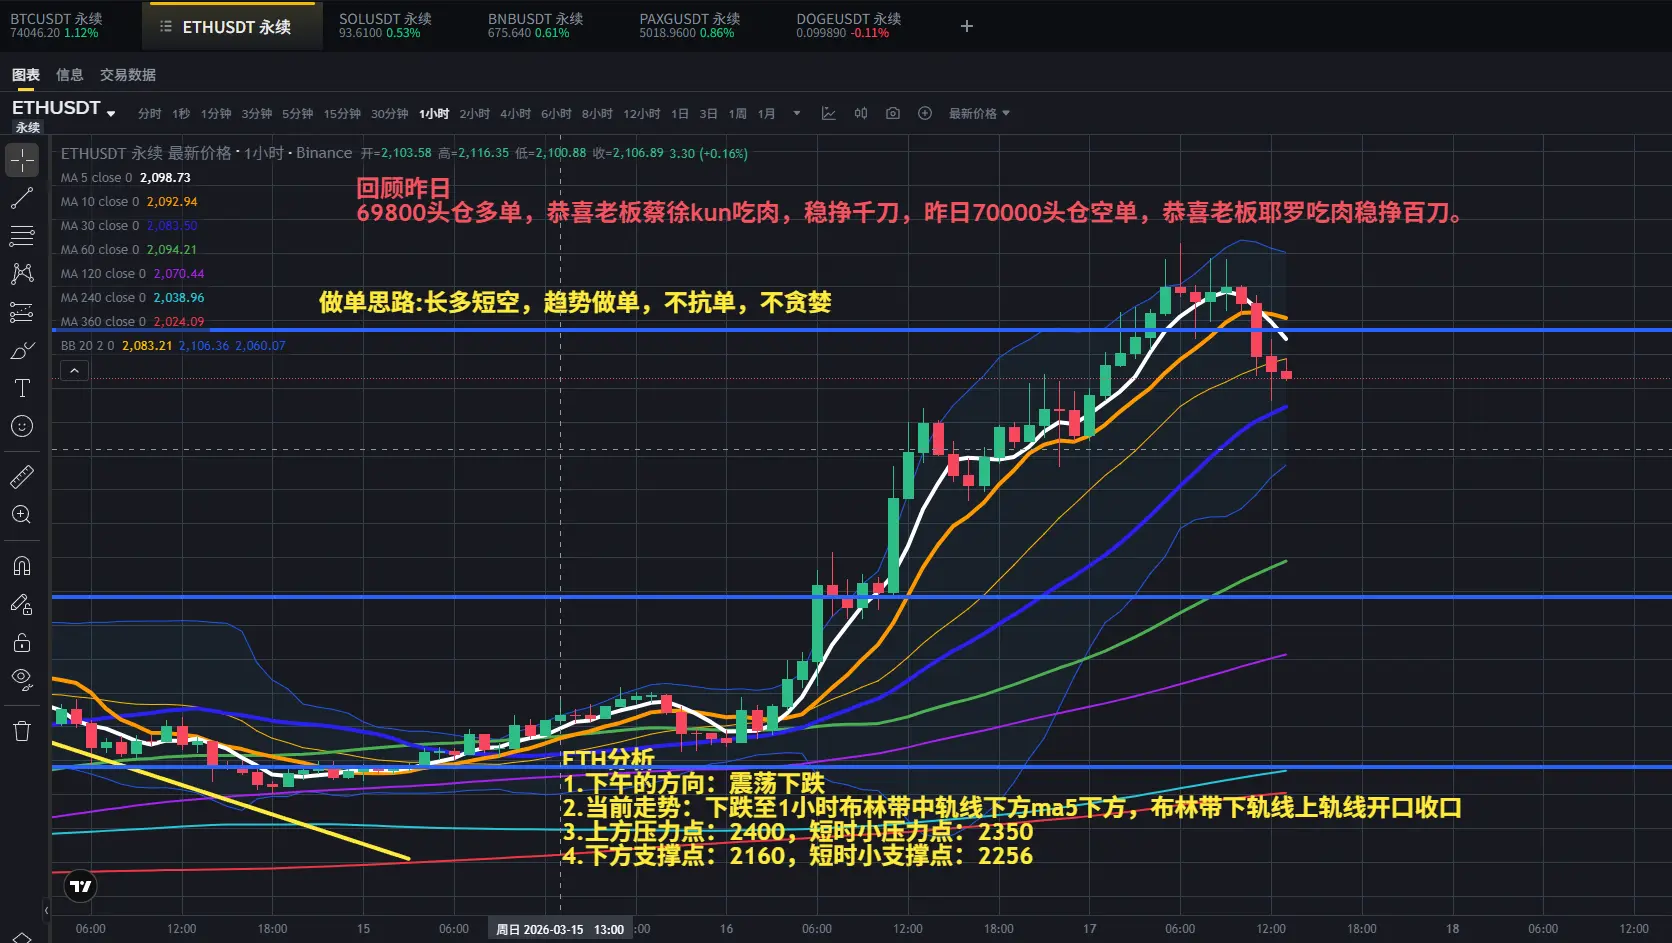
Task: Open the 交易数据 trading data tab
Action: click(128, 75)
